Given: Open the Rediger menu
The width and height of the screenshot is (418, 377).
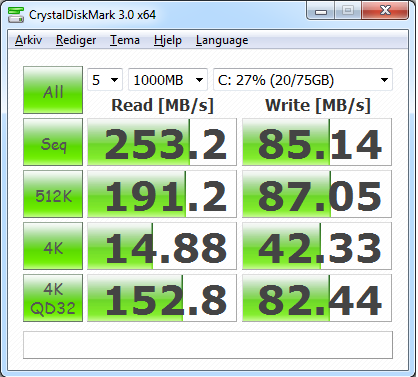Looking at the screenshot, I should (76, 40).
